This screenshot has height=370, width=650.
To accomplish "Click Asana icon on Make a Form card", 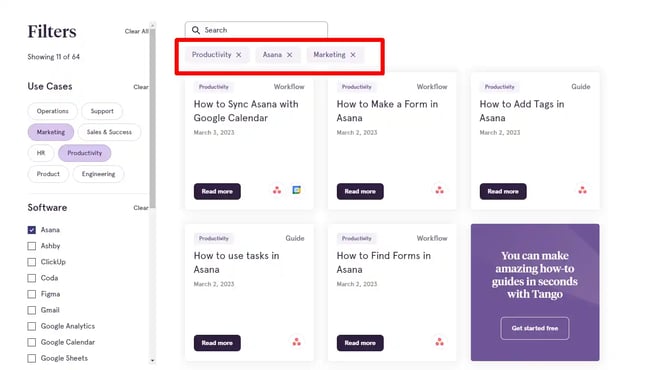I will coord(439,191).
